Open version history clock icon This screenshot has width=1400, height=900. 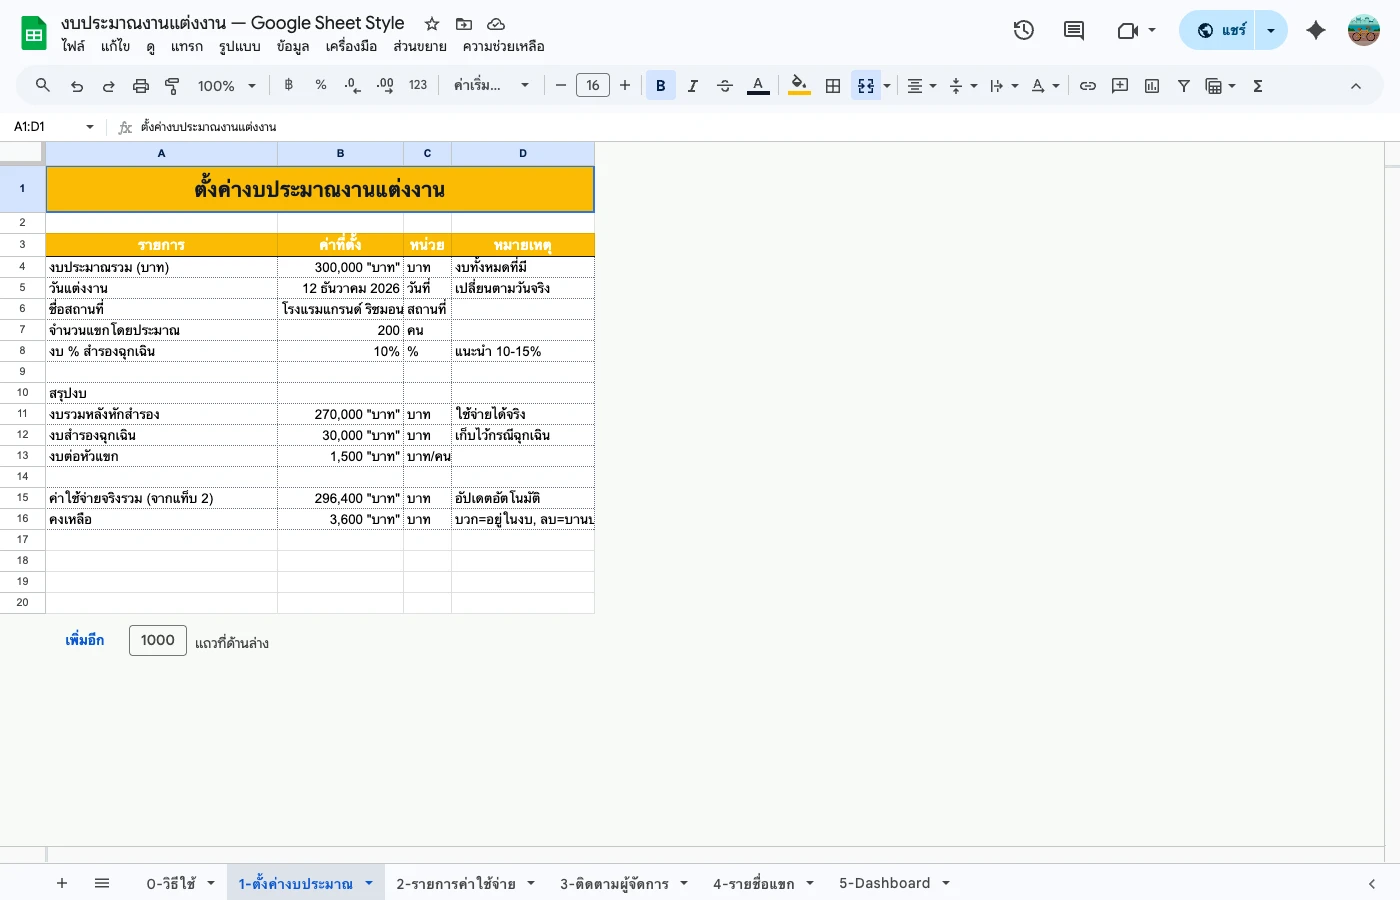click(1023, 30)
